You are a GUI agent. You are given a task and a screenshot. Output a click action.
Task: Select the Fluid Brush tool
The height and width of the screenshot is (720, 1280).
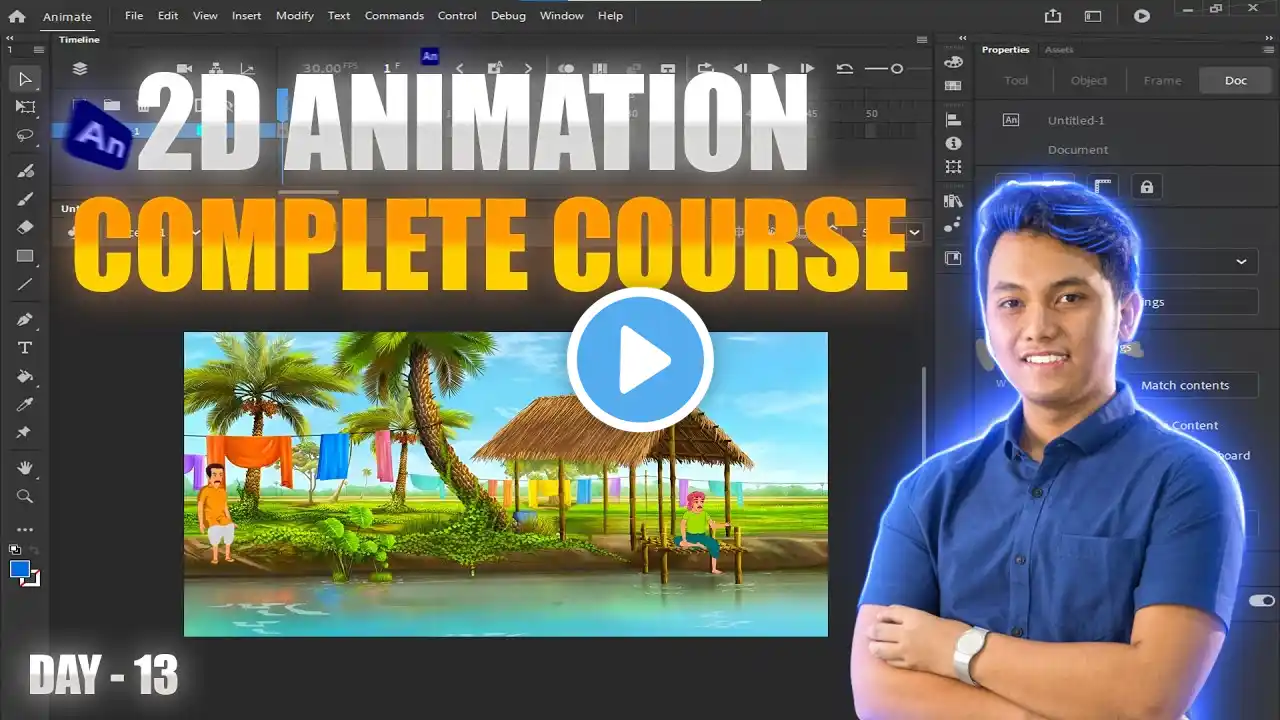(x=25, y=171)
